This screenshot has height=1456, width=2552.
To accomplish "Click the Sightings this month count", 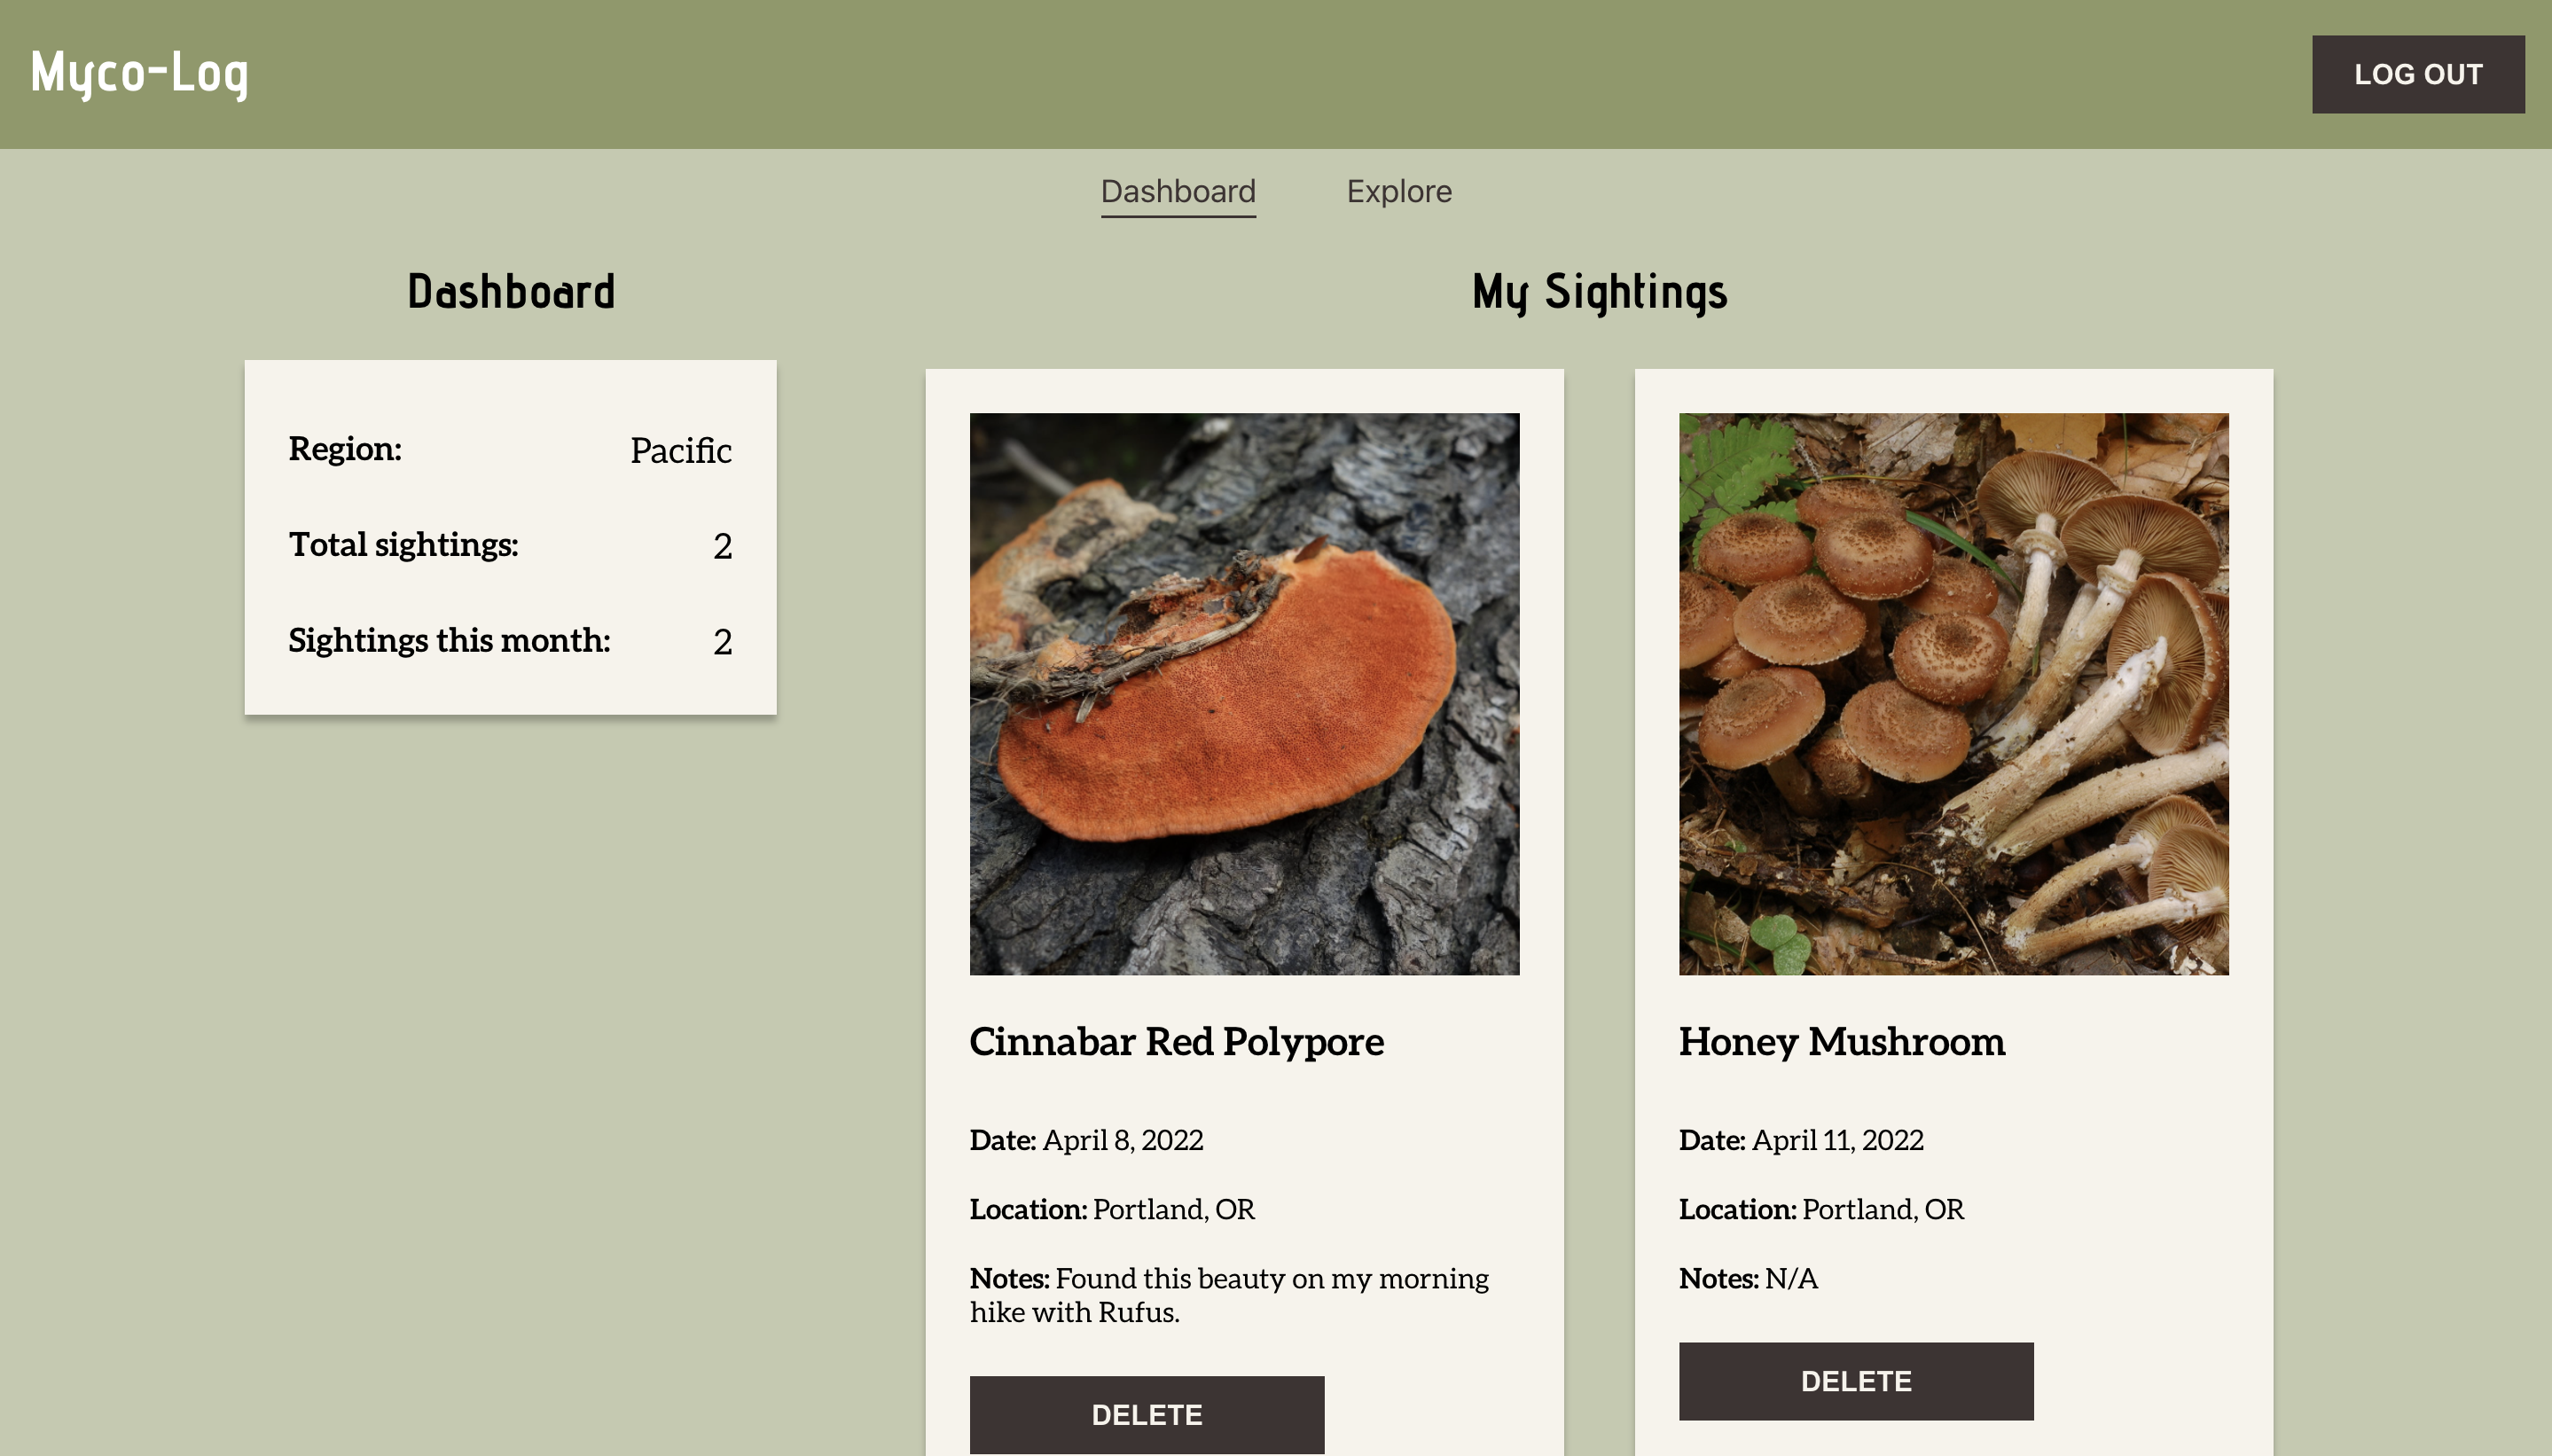I will (724, 641).
